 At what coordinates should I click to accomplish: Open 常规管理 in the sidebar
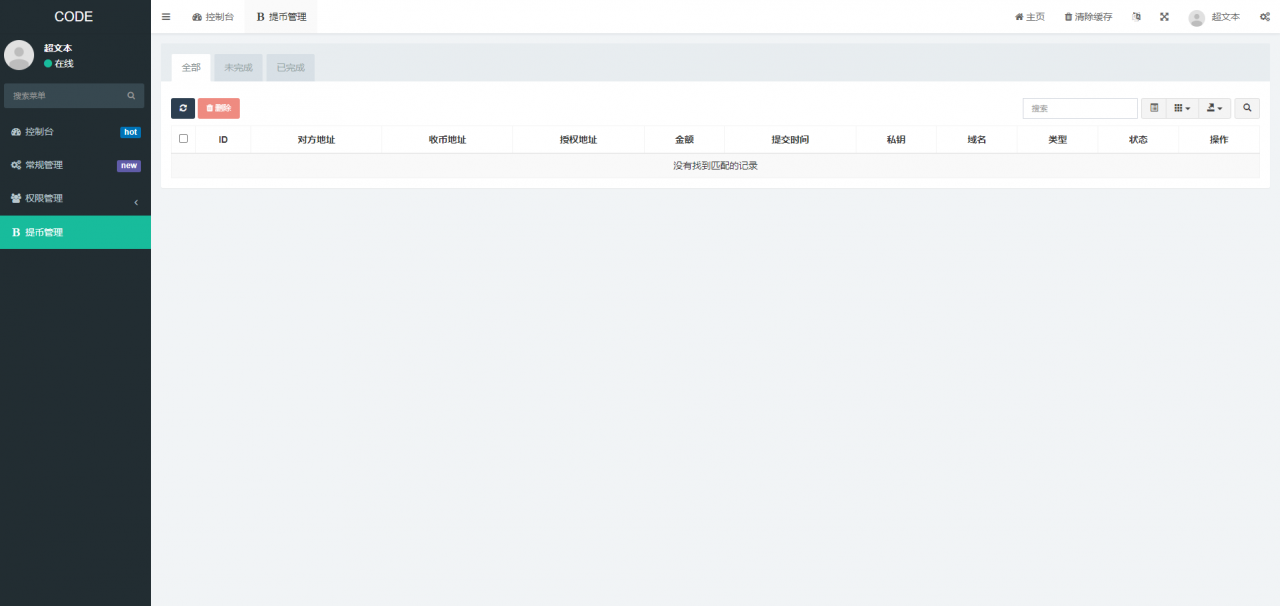click(x=75, y=165)
